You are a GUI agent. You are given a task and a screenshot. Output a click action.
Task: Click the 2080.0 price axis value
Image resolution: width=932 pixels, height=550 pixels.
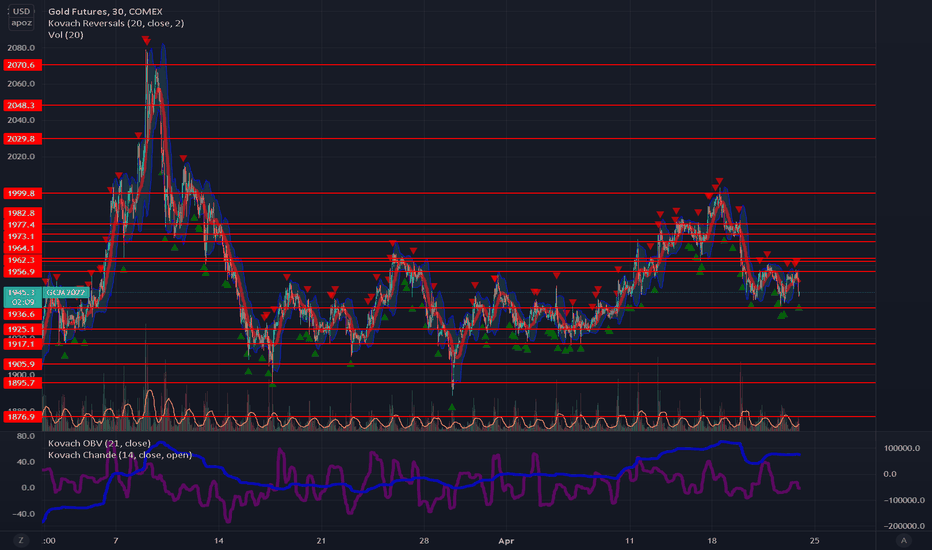click(x=21, y=48)
